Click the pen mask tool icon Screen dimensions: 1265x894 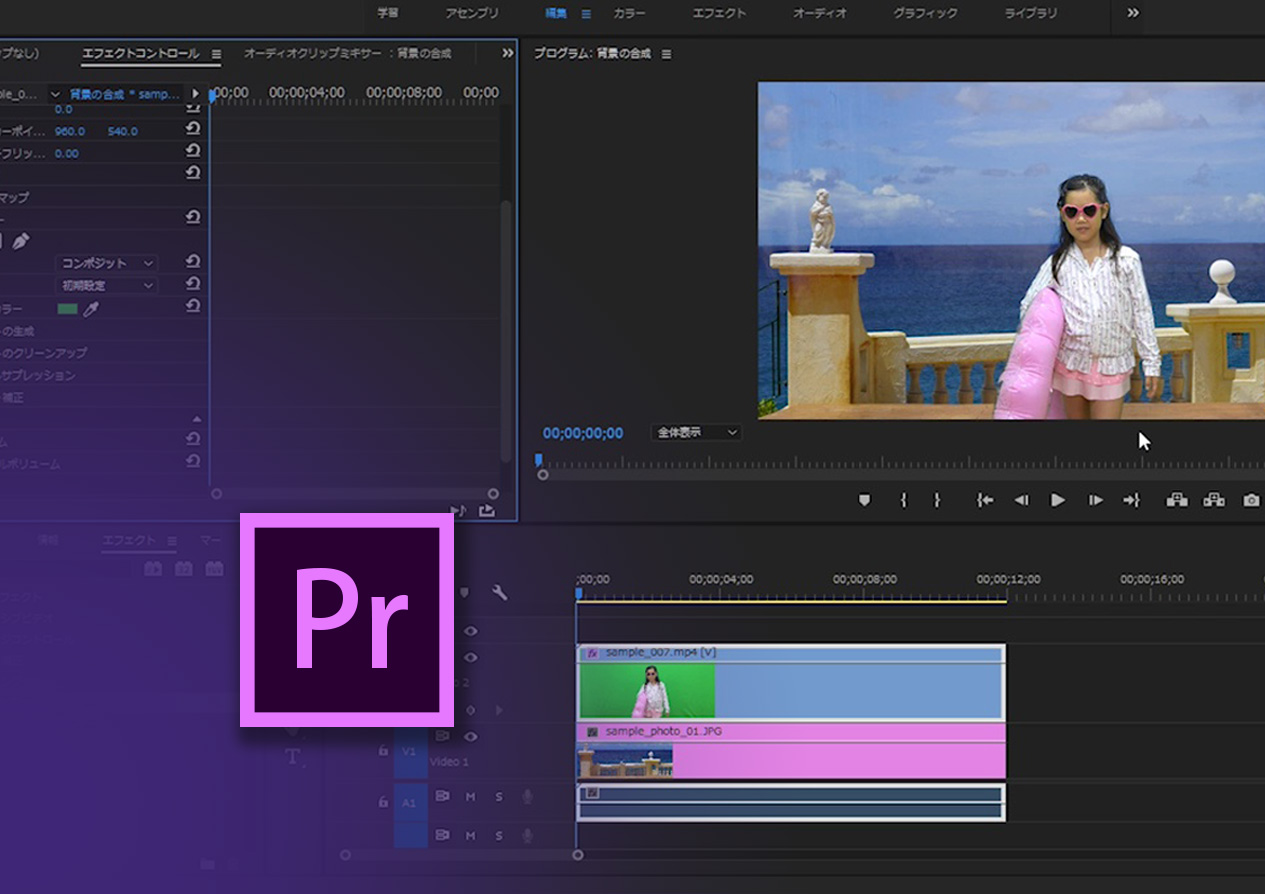coord(21,241)
